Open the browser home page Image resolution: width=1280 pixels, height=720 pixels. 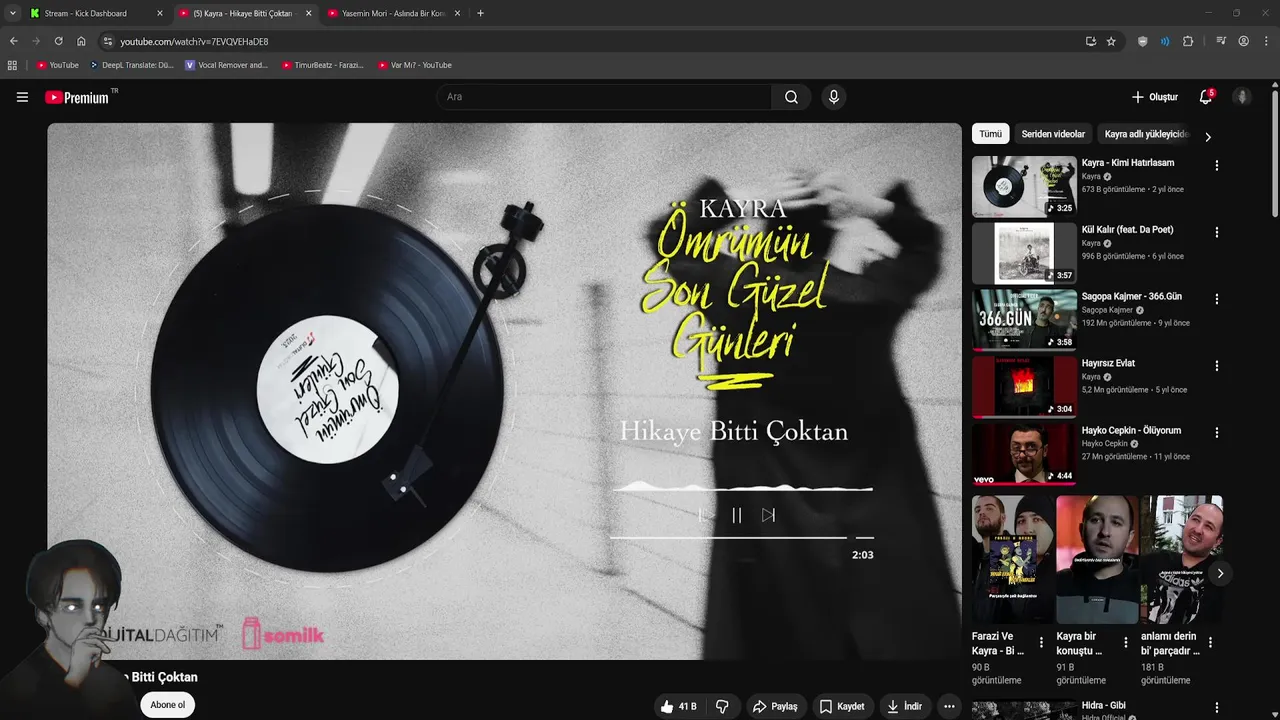click(x=81, y=41)
